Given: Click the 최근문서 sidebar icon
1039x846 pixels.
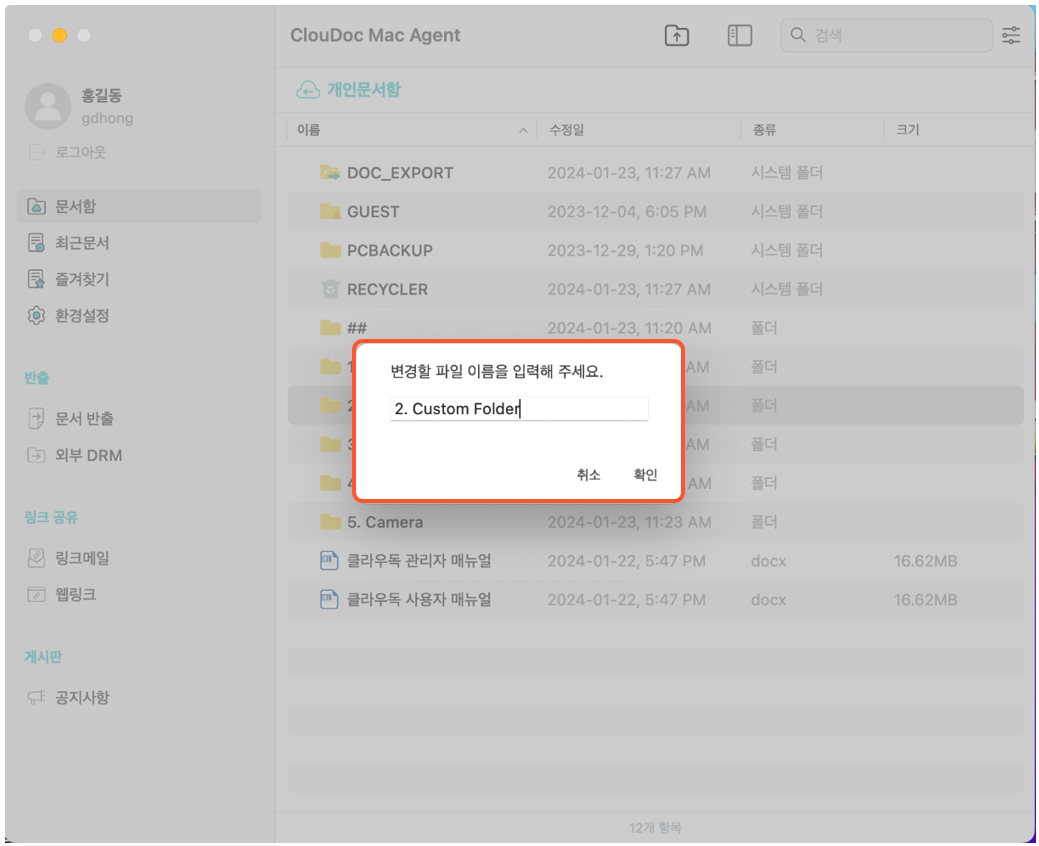Looking at the screenshot, I should [x=36, y=243].
